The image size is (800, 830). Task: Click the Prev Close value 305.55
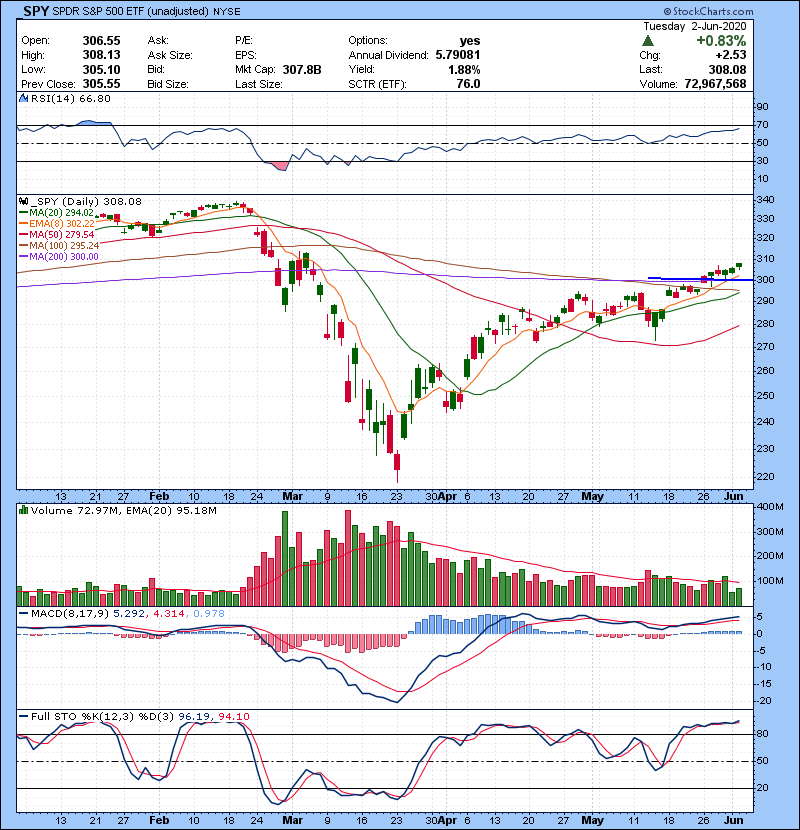coord(101,84)
